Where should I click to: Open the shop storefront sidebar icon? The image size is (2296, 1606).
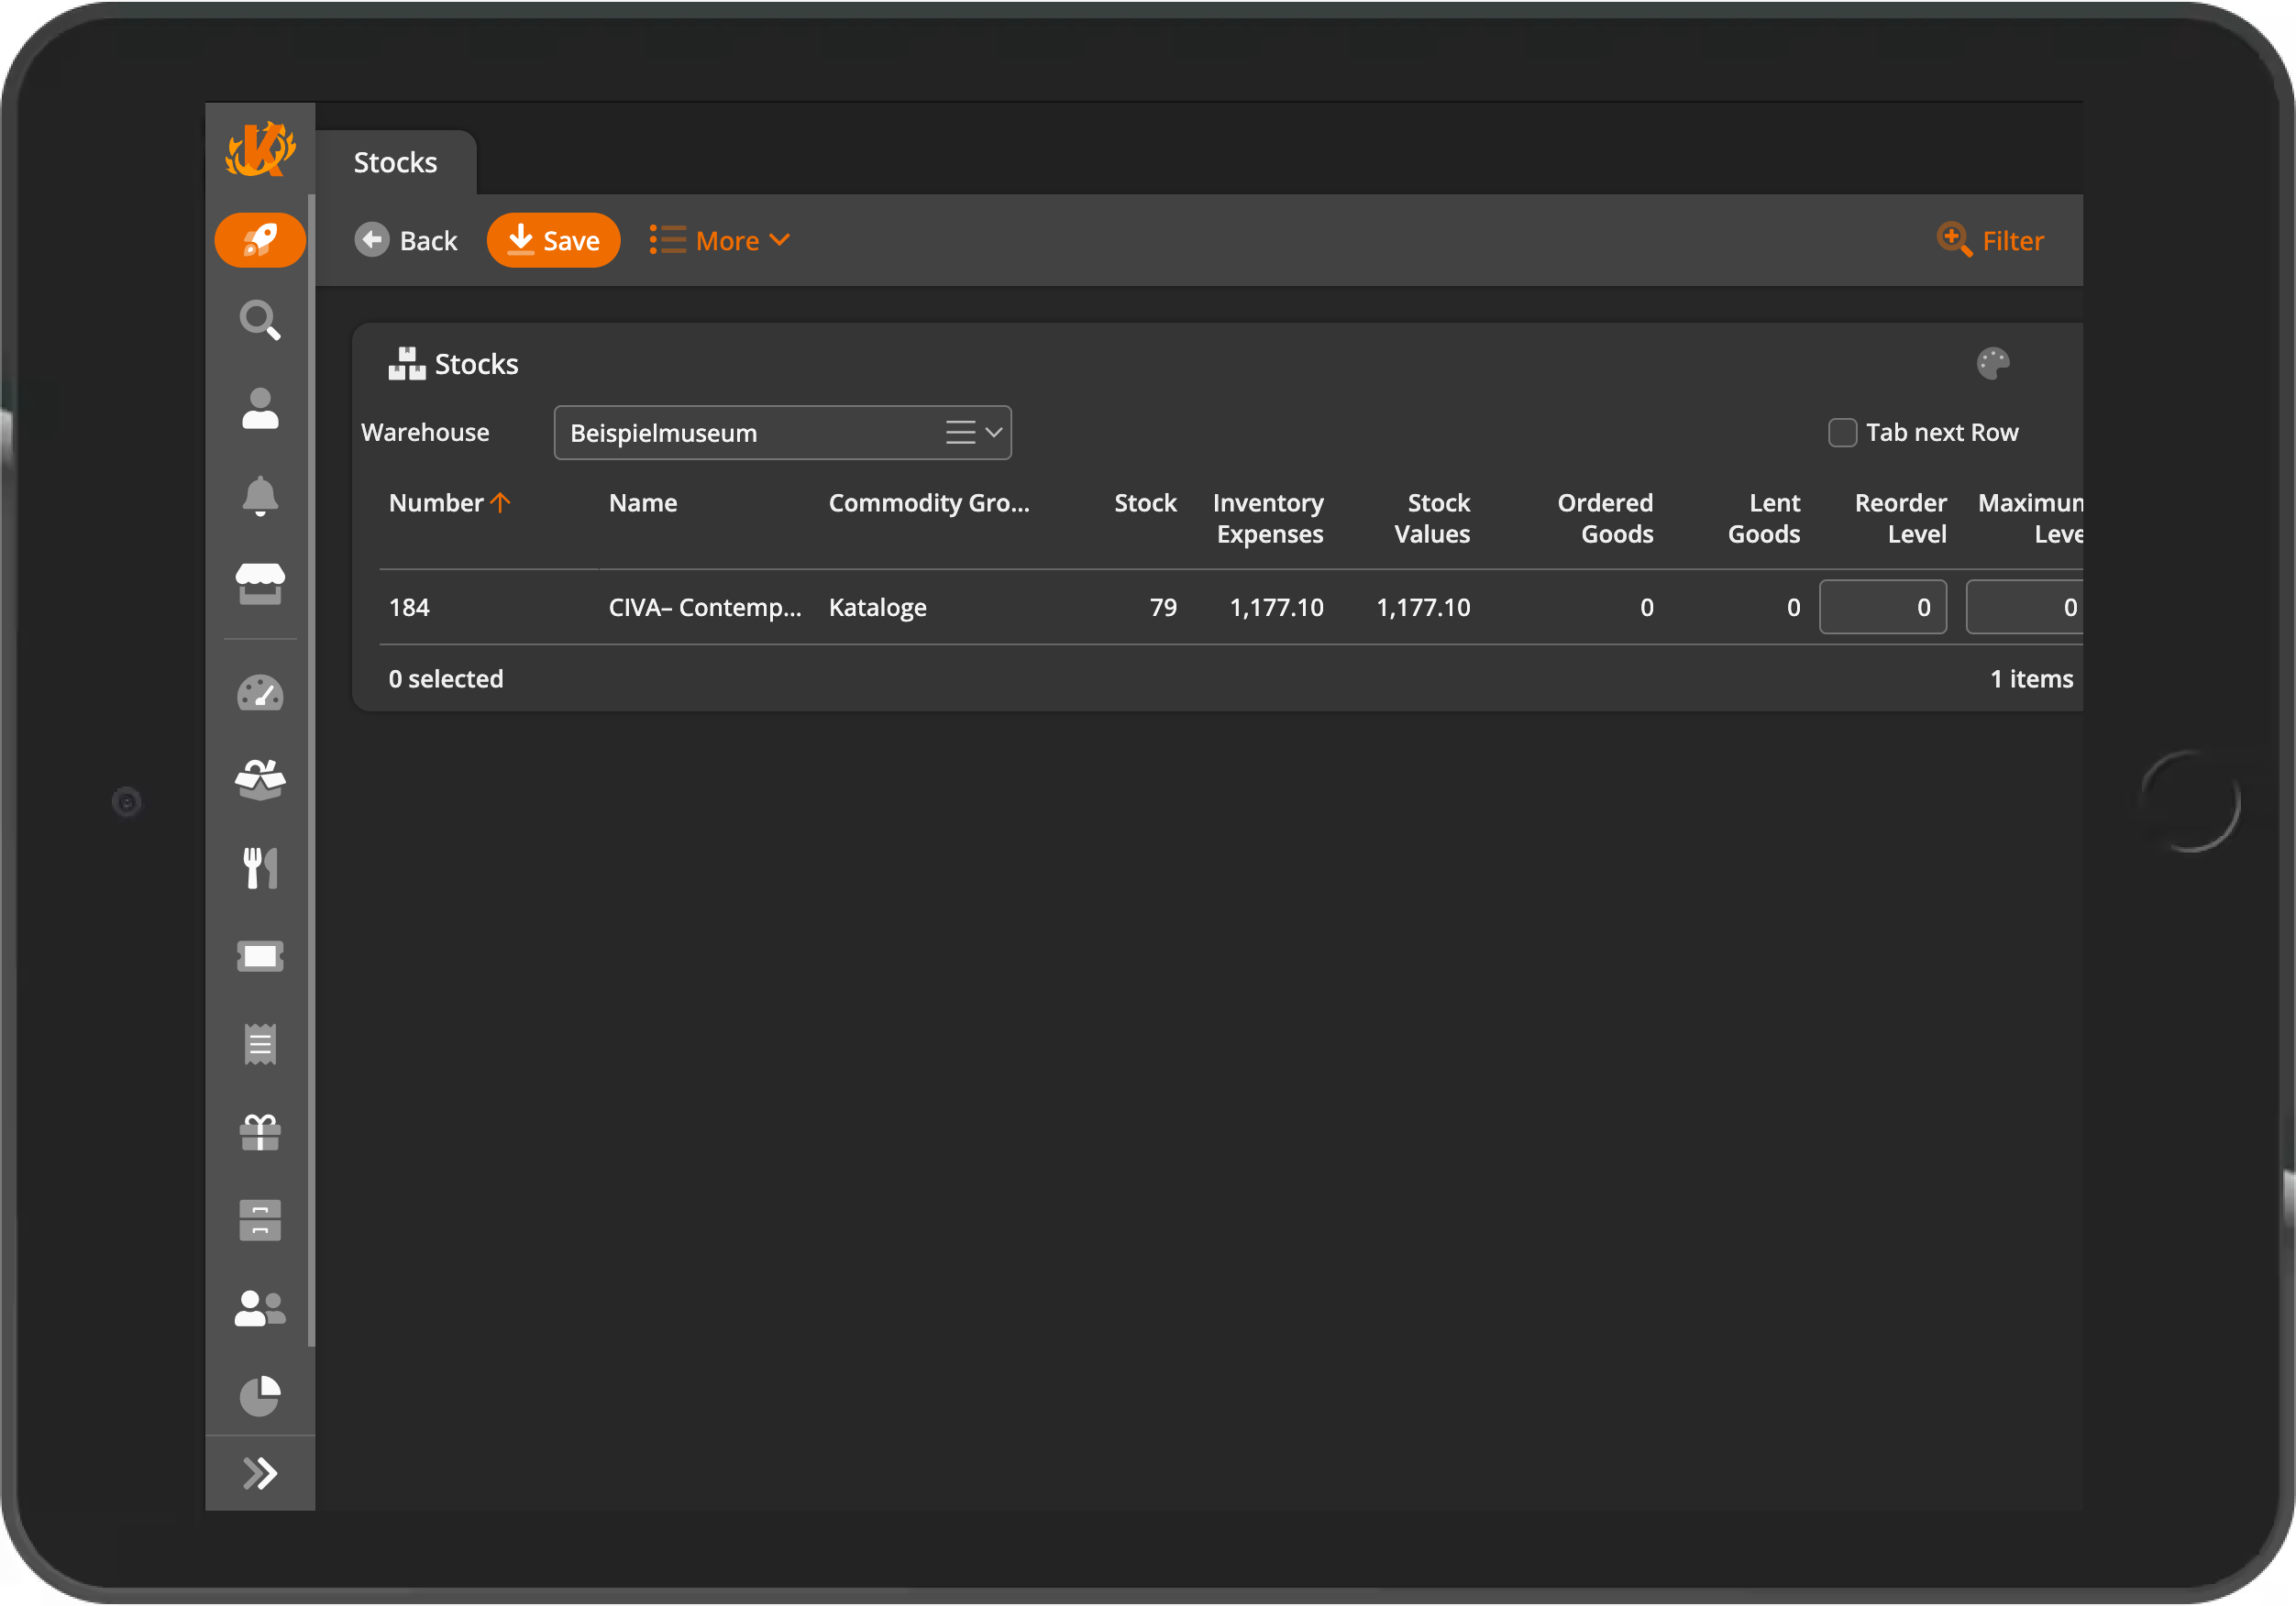tap(260, 584)
